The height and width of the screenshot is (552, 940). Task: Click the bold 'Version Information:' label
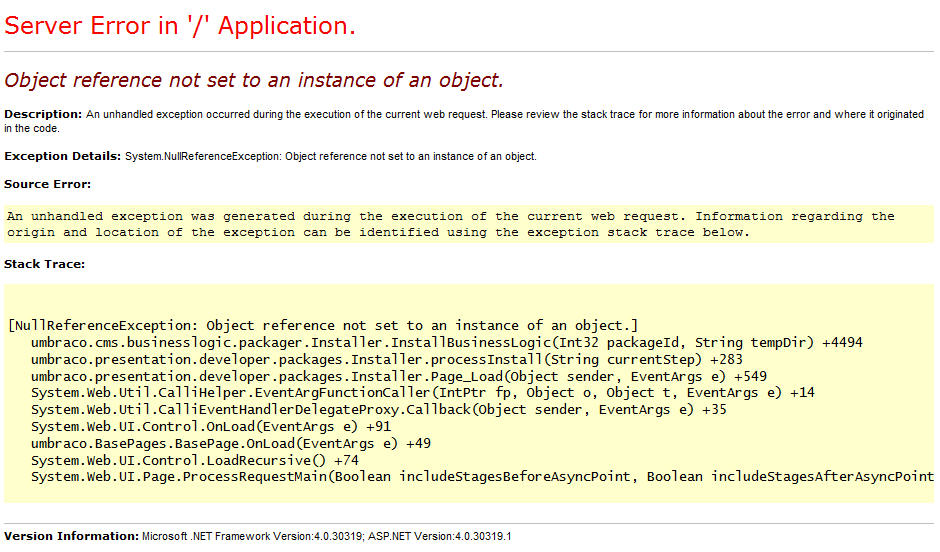[71, 537]
